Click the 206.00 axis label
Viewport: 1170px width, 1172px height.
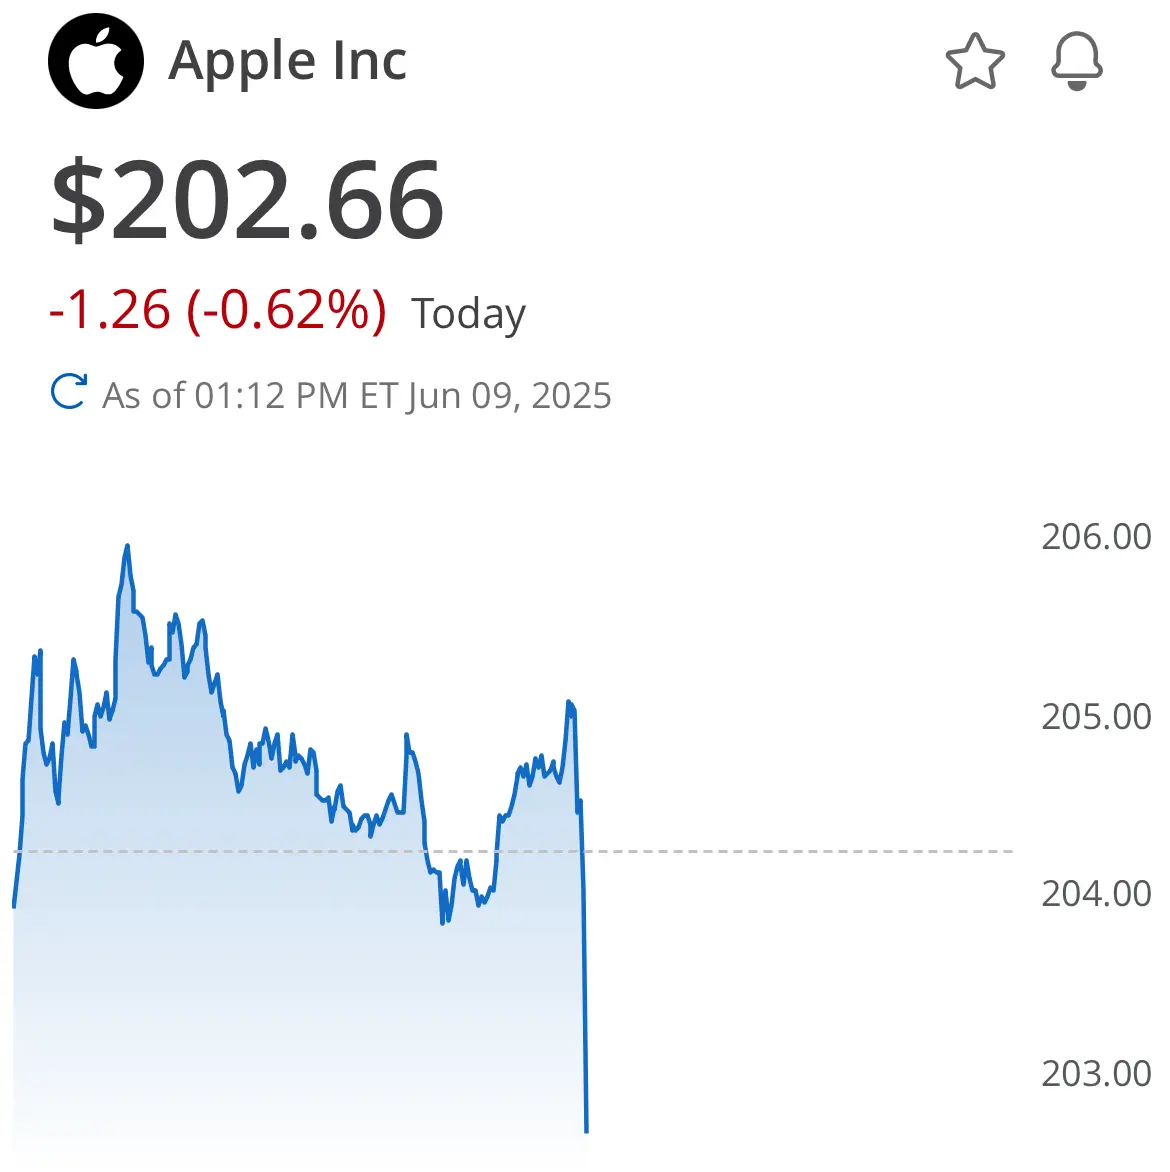[1096, 537]
